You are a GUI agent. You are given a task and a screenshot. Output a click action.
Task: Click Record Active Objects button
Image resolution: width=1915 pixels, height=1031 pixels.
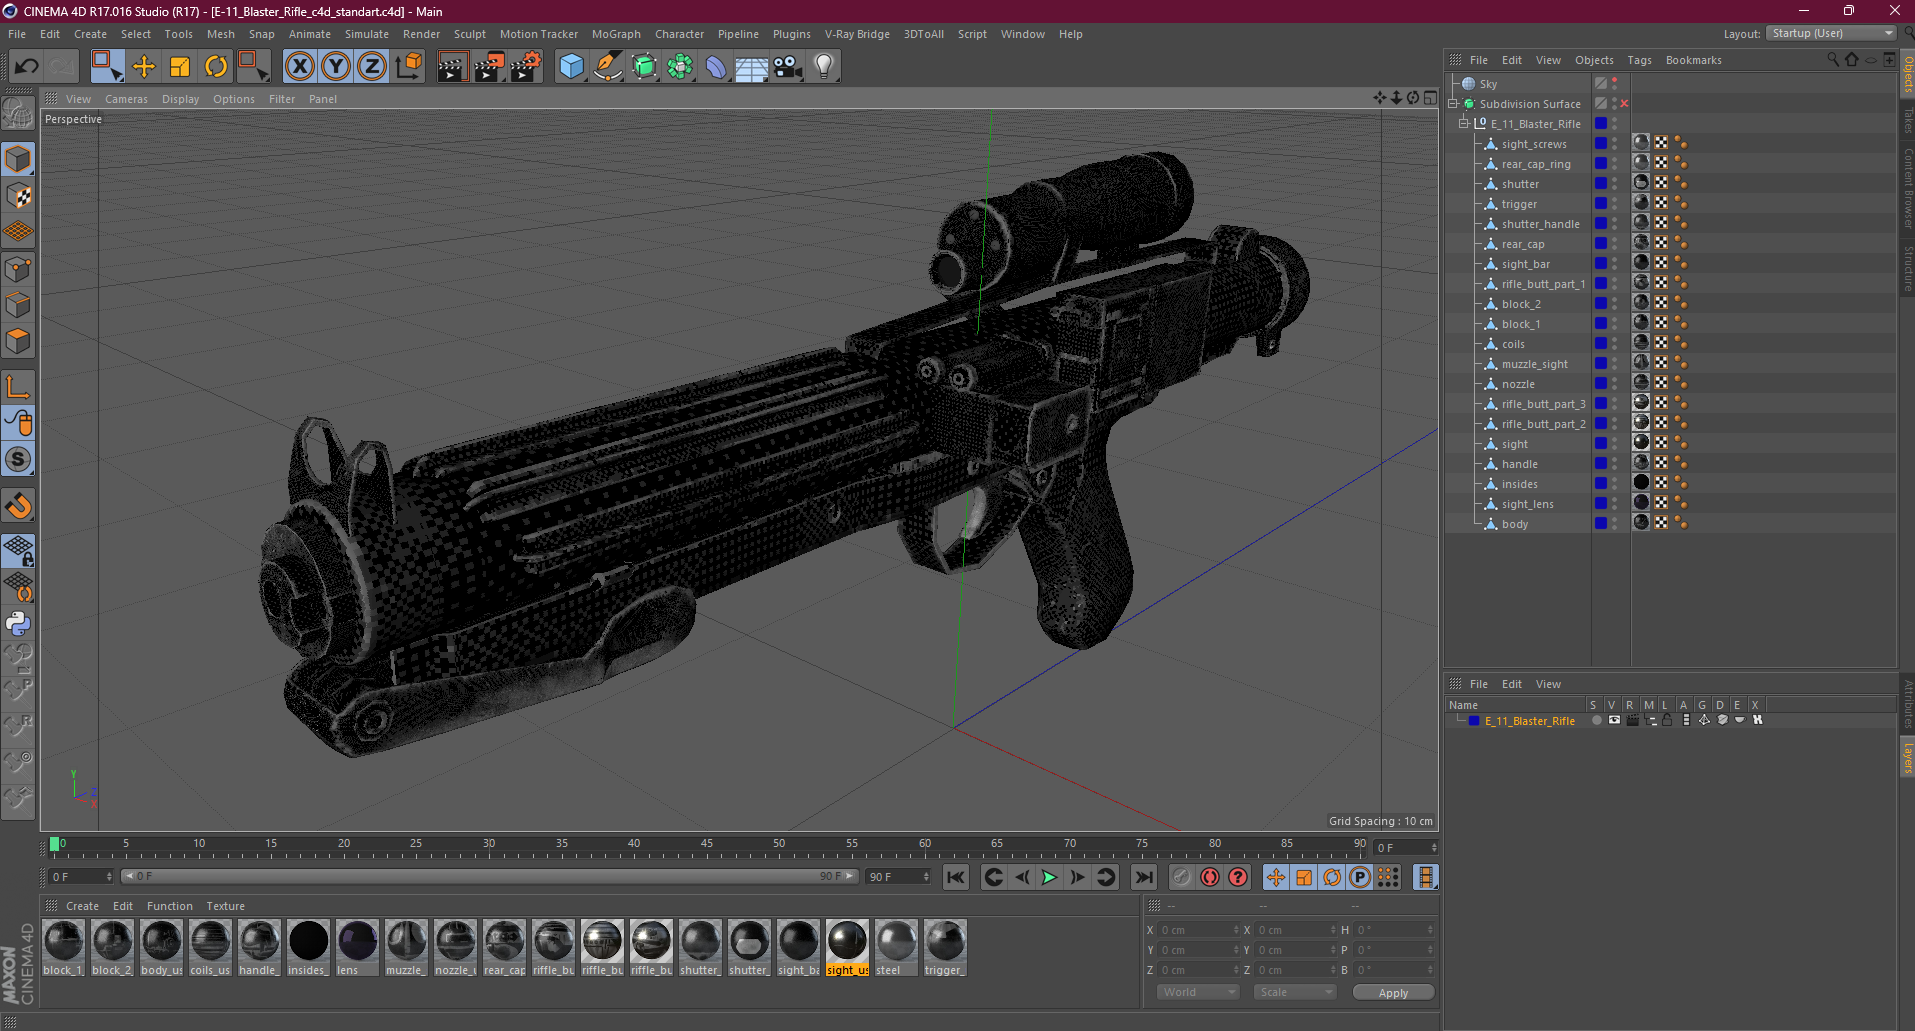(1182, 877)
